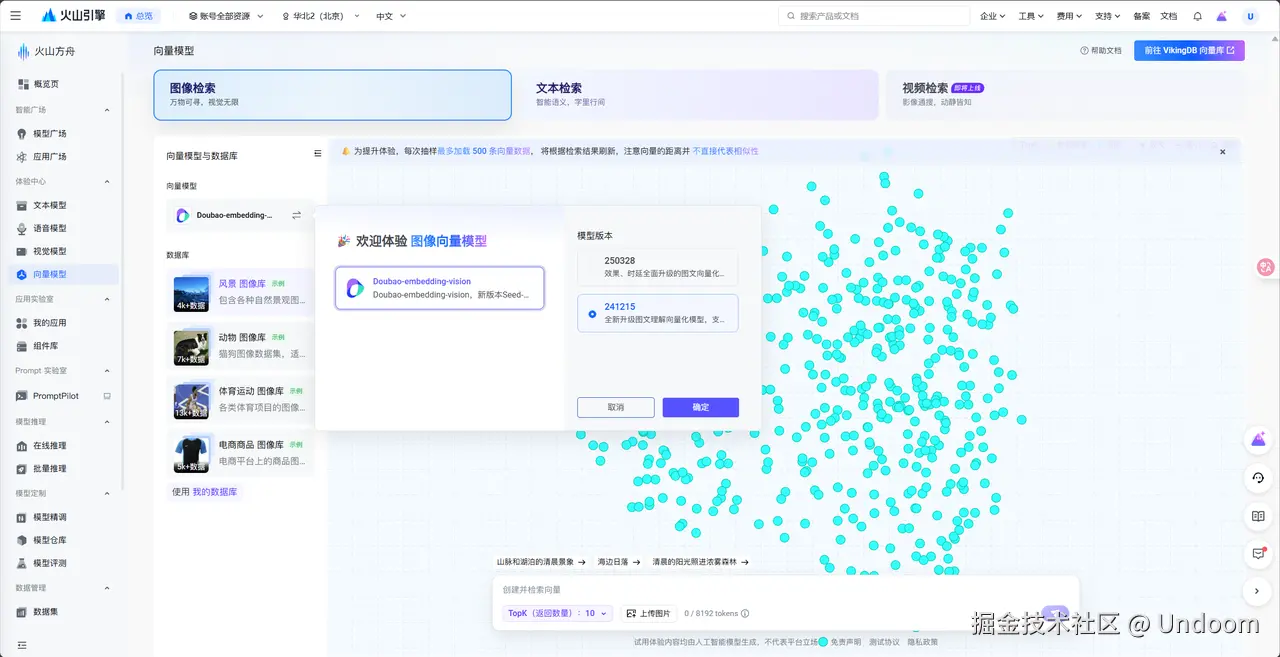Viewport: 1280px width, 657px height.
Task: Click the user avatar U
Action: pos(1250,16)
